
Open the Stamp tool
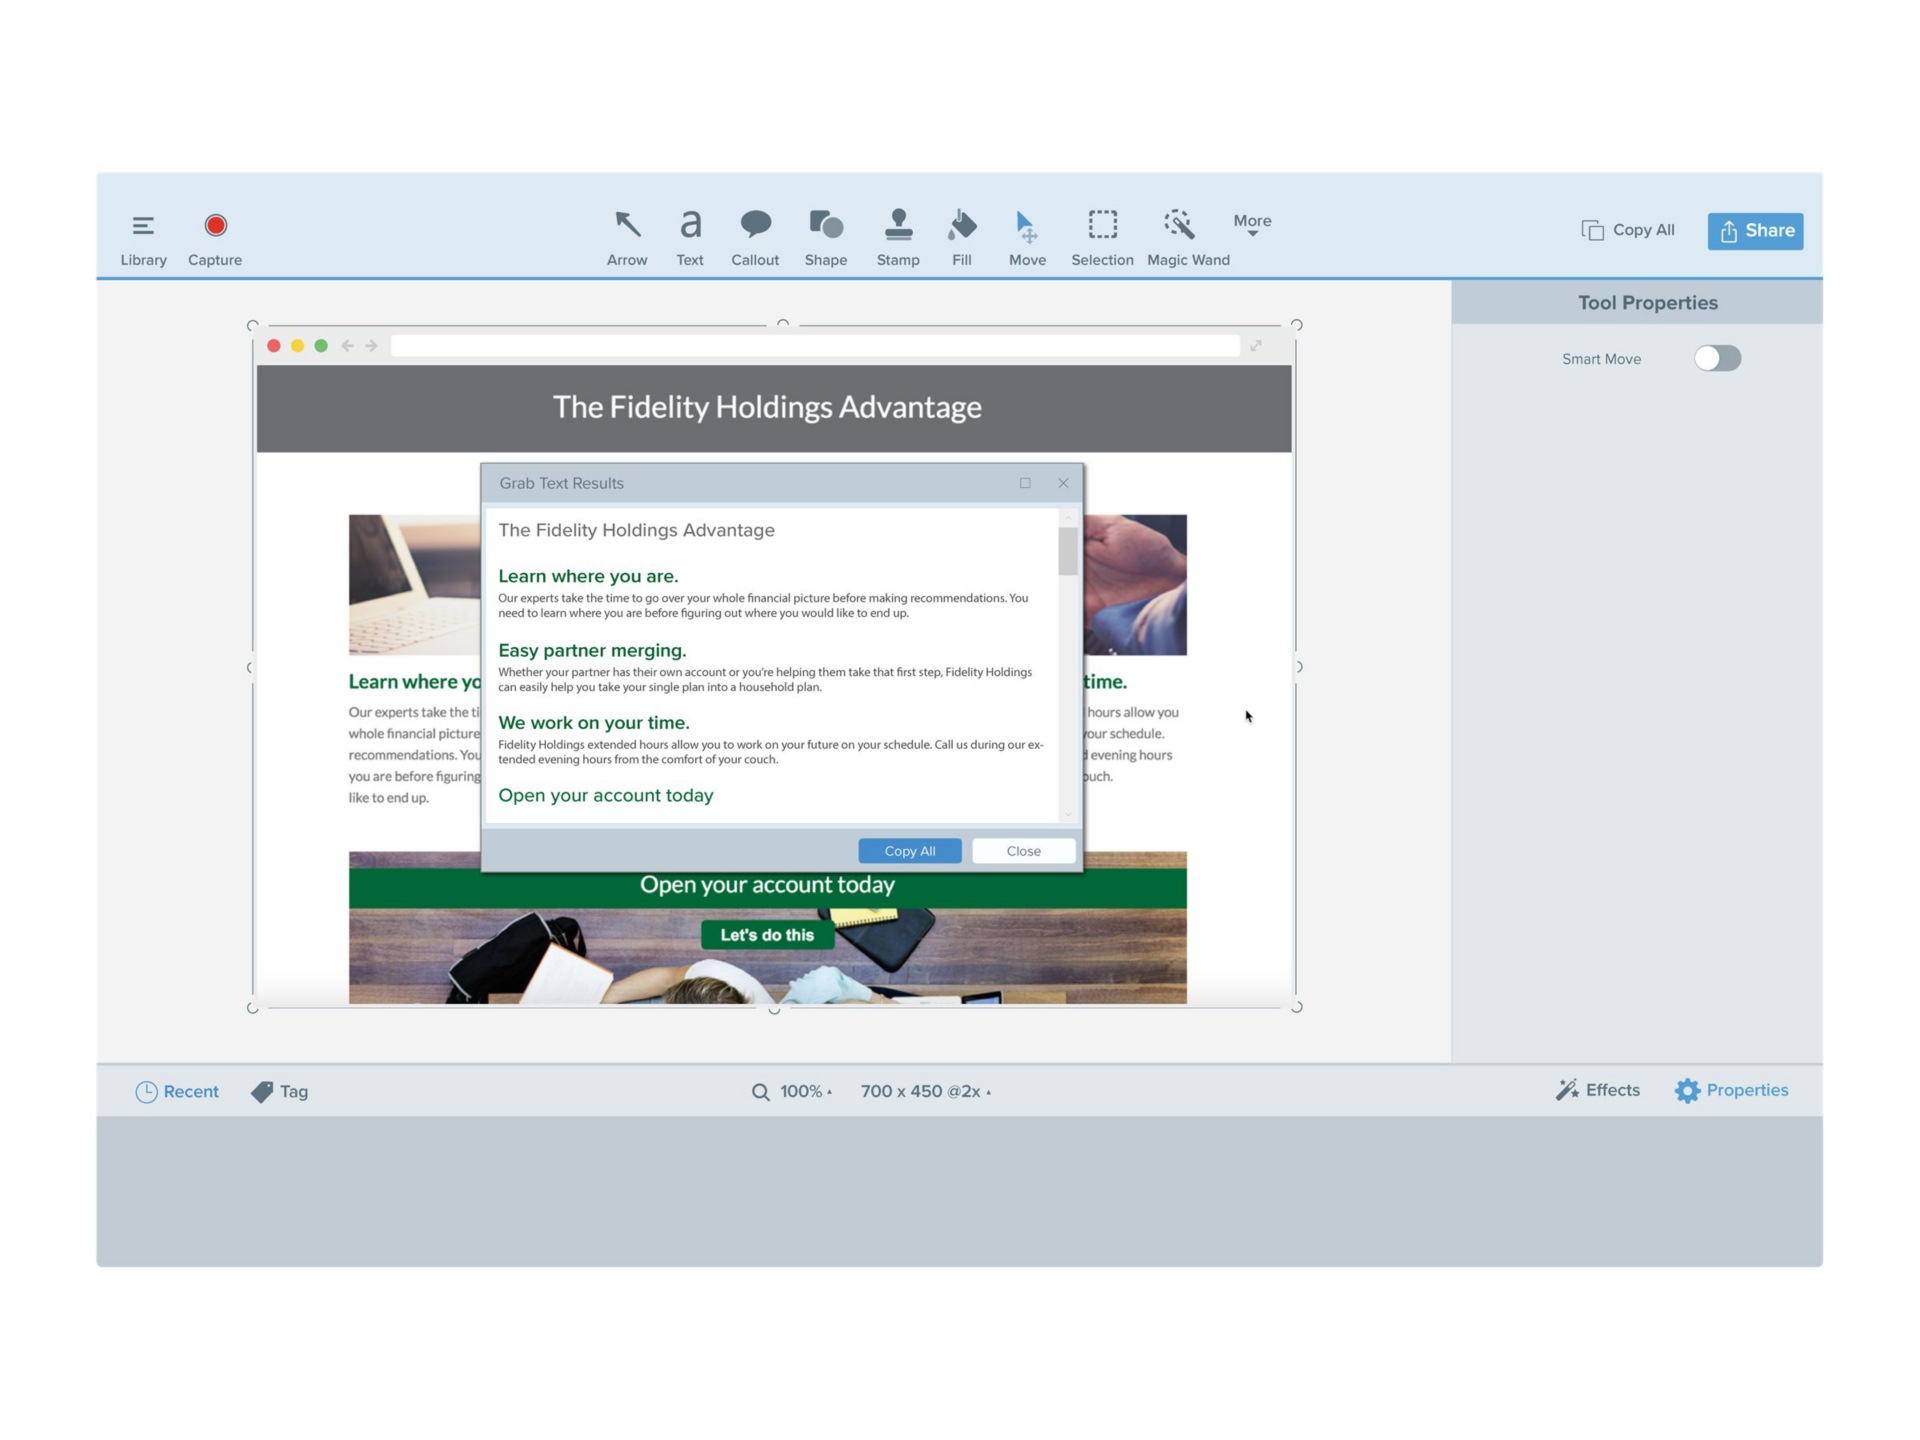pyautogui.click(x=897, y=236)
